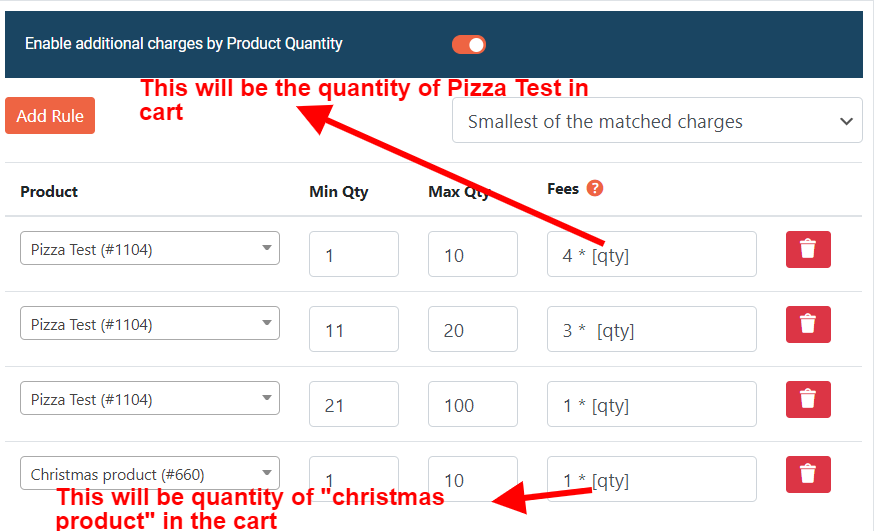Viewport: 882px width, 531px height.
Task: Click Min Qty field containing 11
Action: 354,330
